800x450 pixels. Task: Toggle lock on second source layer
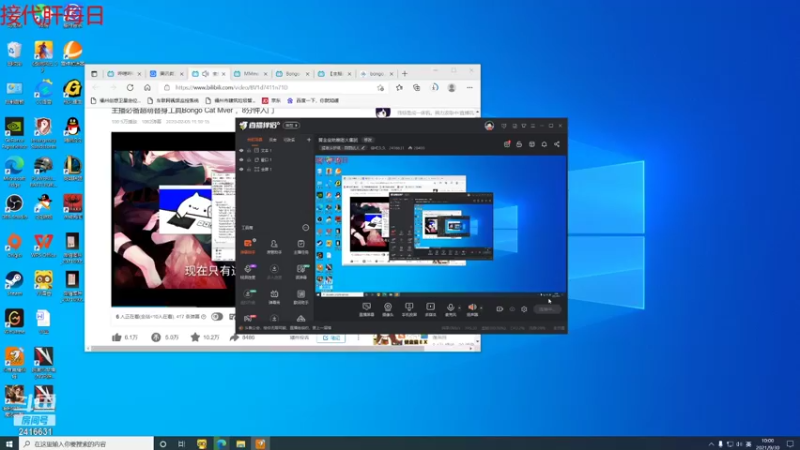[x=249, y=160]
